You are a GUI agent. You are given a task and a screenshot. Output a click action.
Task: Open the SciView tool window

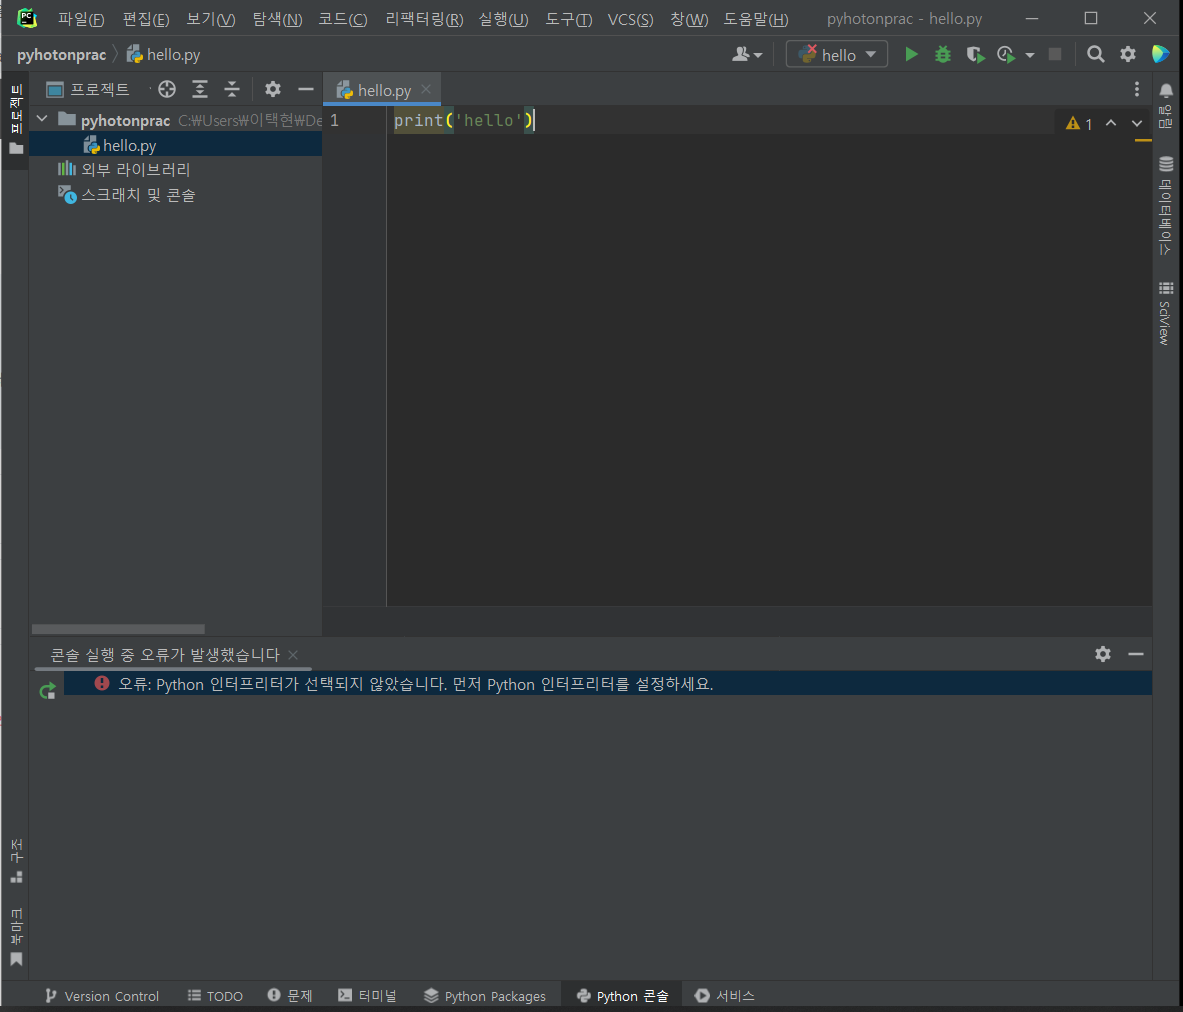click(x=1166, y=314)
